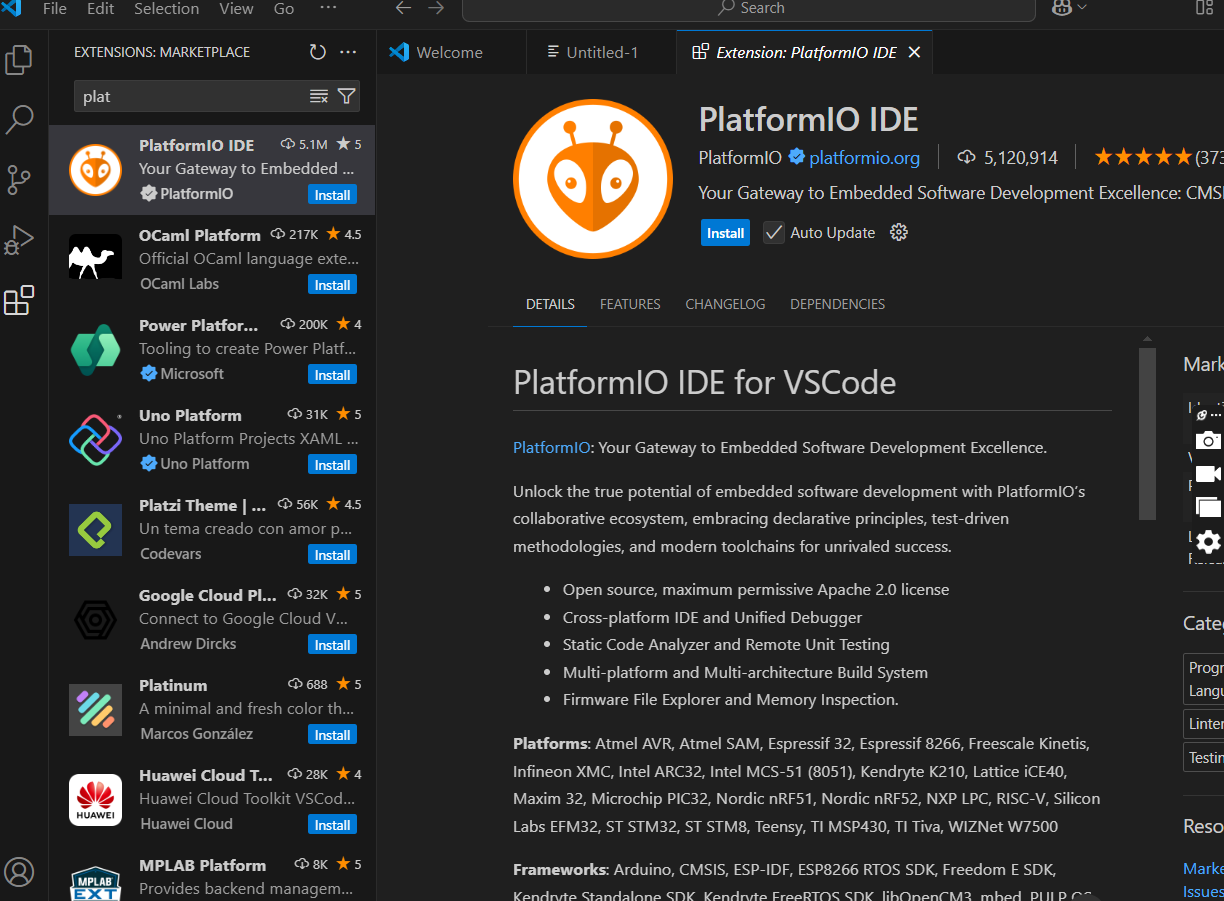Refresh the Extensions Marketplace list
The height and width of the screenshot is (901, 1224).
(x=318, y=52)
